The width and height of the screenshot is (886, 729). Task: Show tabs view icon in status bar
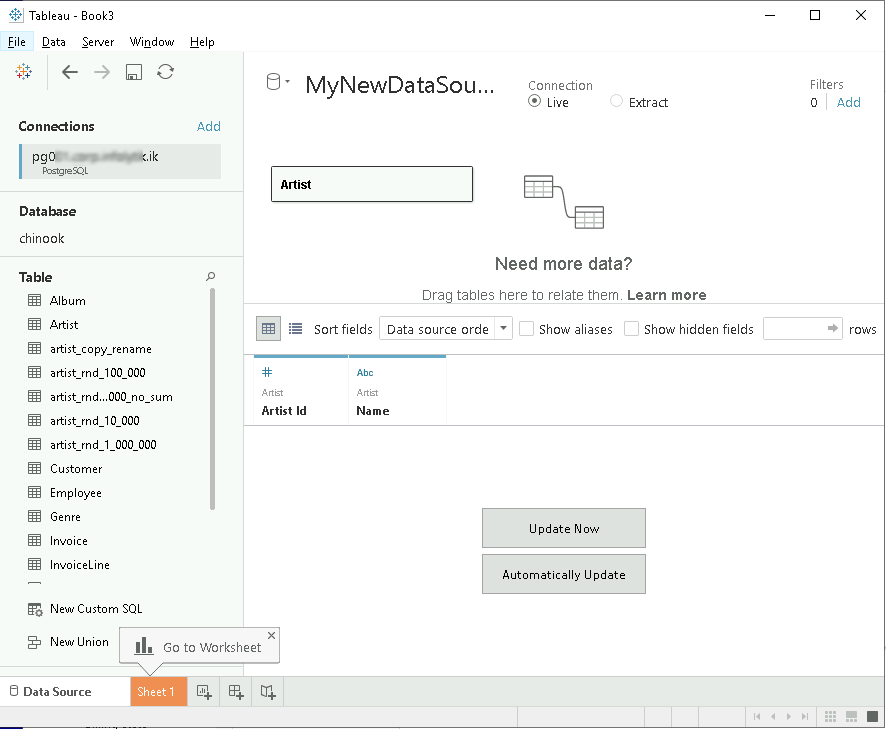[x=872, y=717]
